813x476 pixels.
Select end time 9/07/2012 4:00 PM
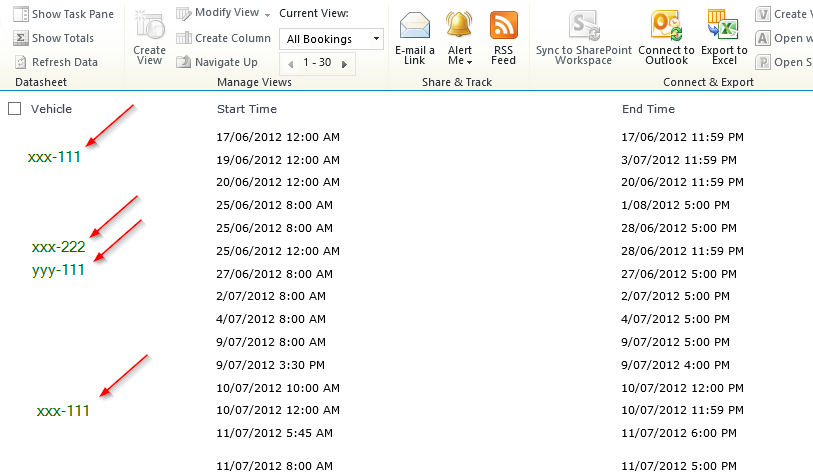coord(676,365)
